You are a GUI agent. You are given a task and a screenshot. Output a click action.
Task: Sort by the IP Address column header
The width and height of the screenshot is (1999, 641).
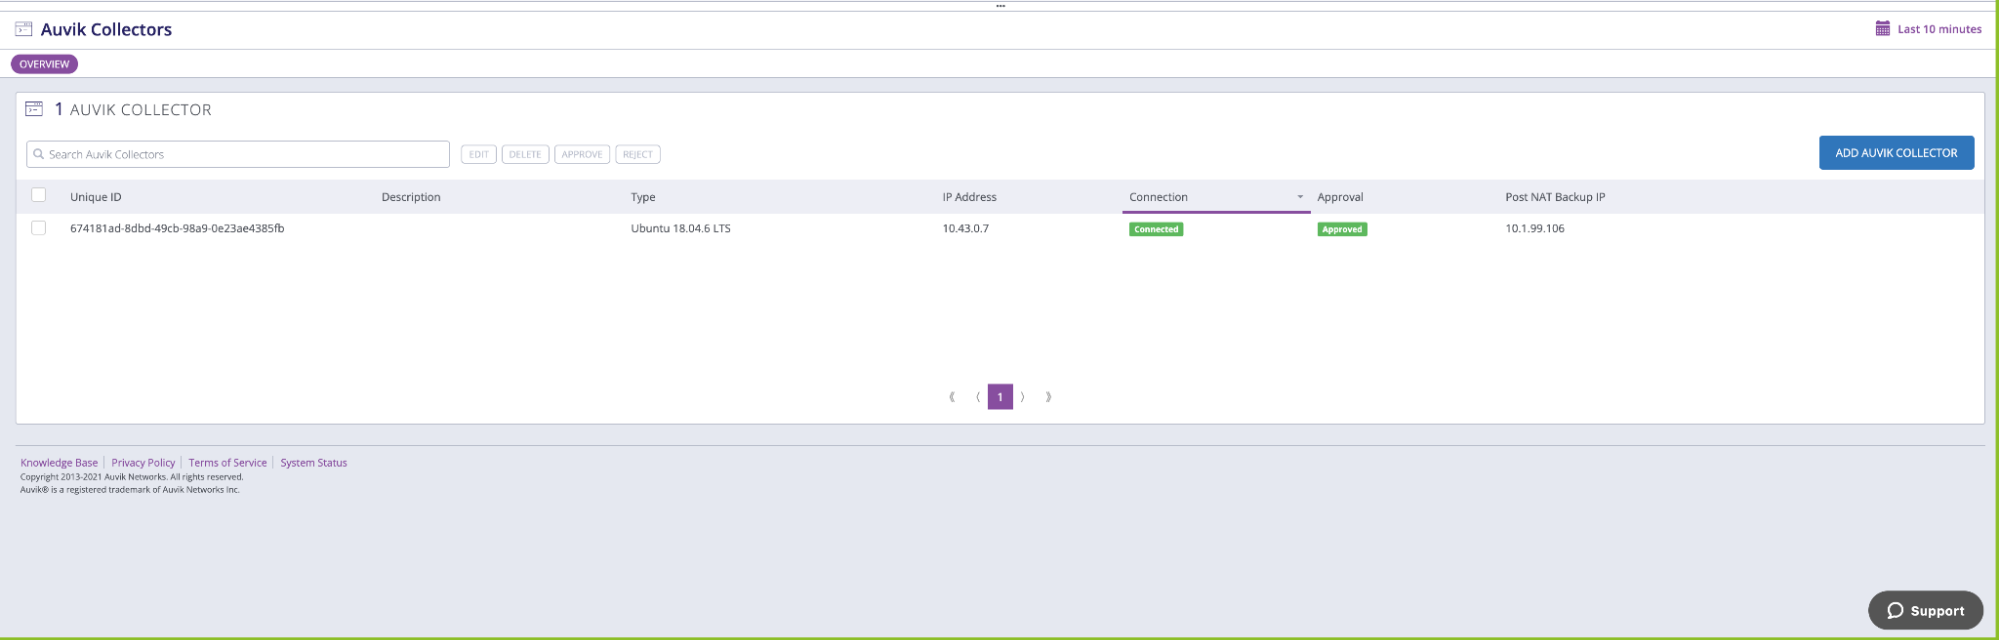click(x=969, y=197)
